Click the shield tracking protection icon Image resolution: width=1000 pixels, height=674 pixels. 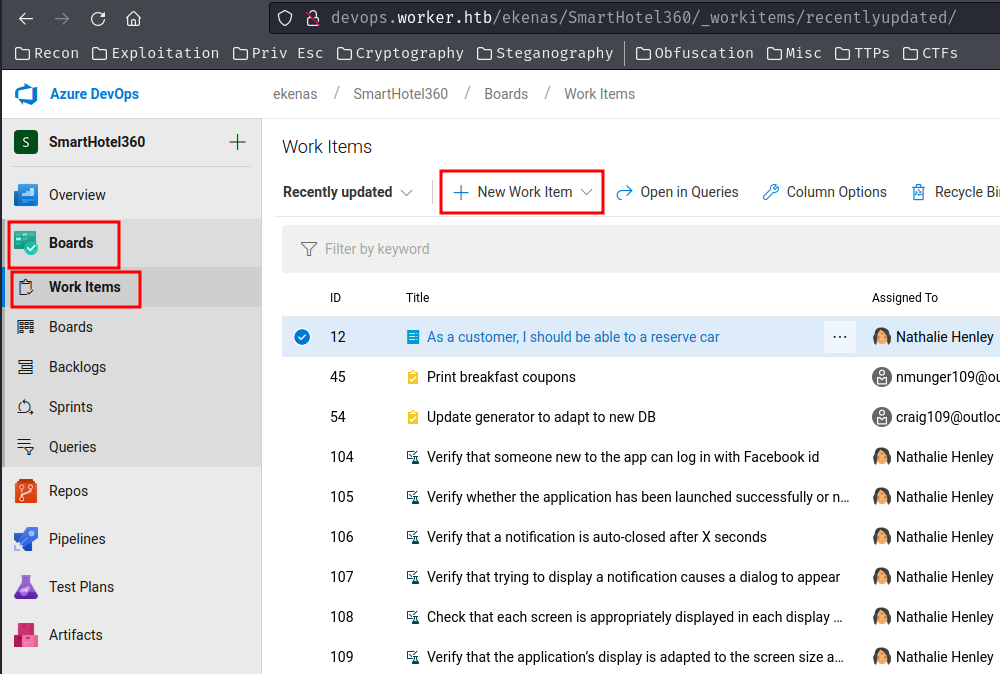pos(285,18)
